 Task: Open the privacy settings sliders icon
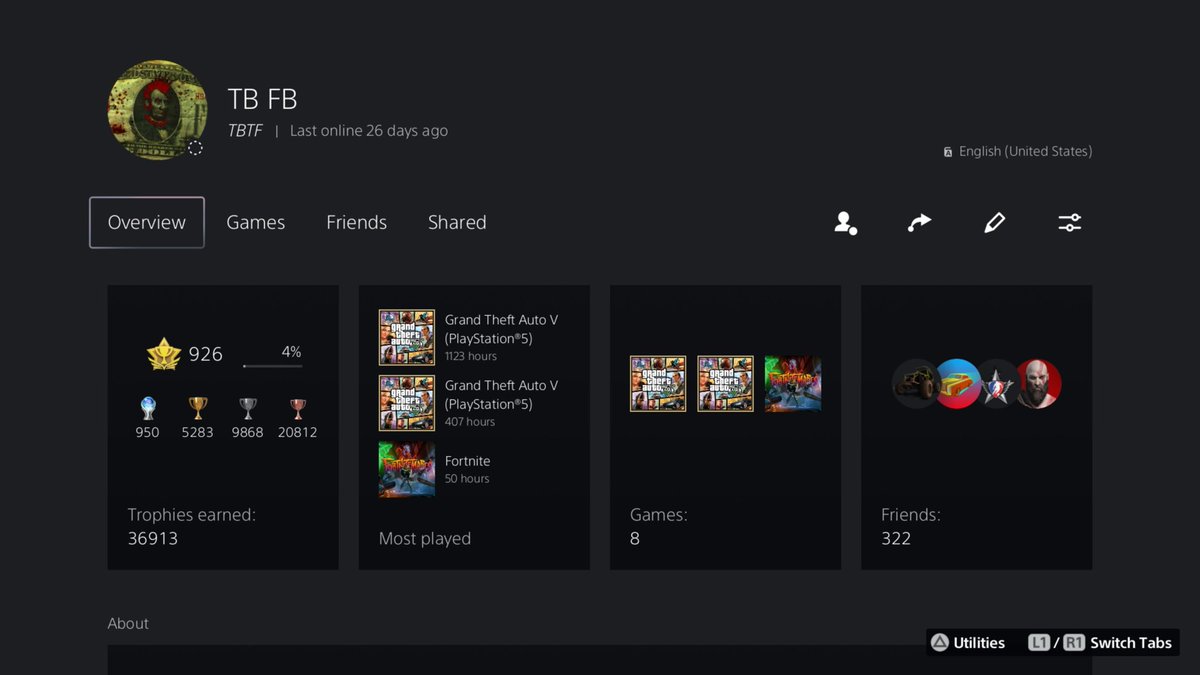1069,222
